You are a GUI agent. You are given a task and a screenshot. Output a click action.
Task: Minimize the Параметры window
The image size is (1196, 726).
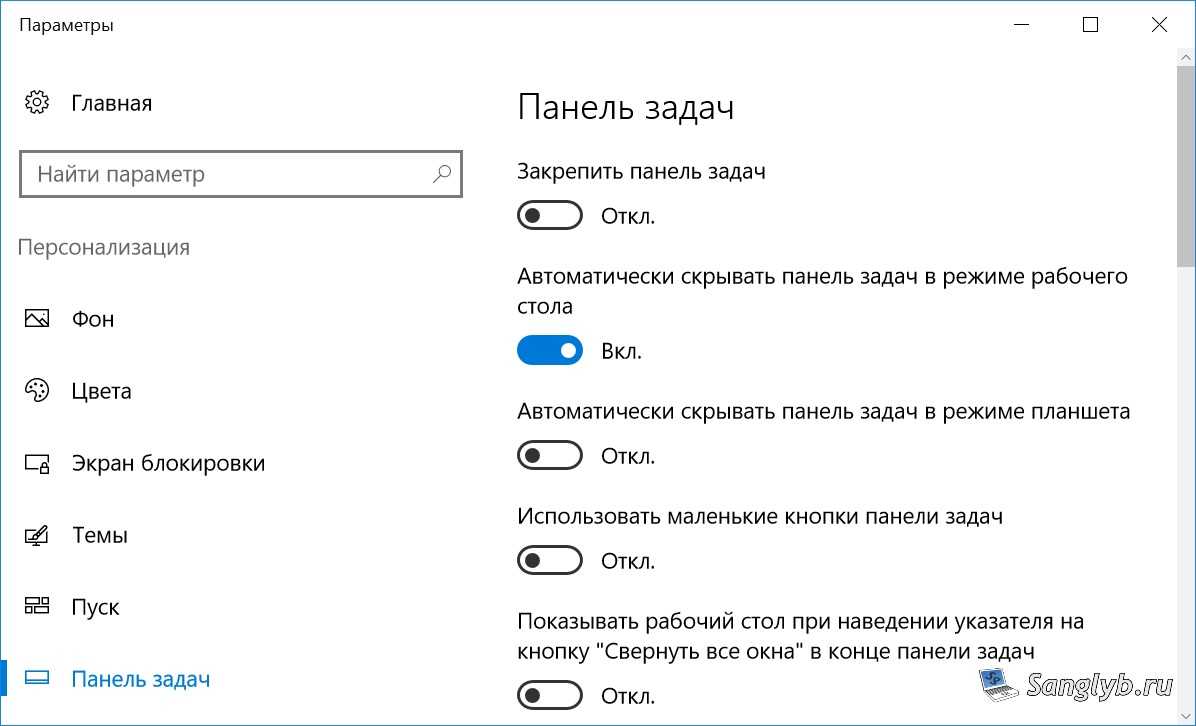coord(1021,24)
